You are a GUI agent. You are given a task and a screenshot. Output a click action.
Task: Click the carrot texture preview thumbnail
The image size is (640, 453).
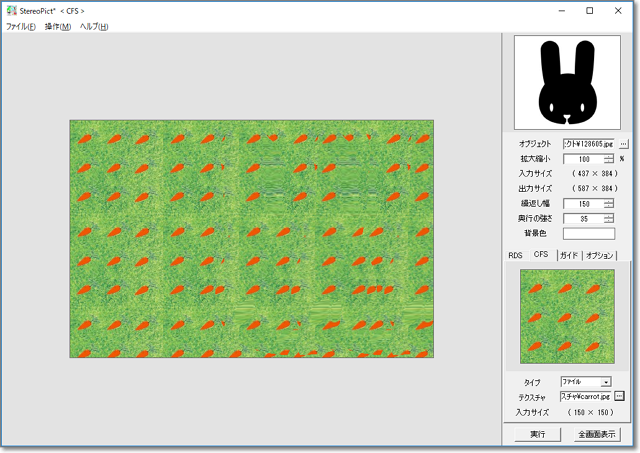tap(567, 317)
